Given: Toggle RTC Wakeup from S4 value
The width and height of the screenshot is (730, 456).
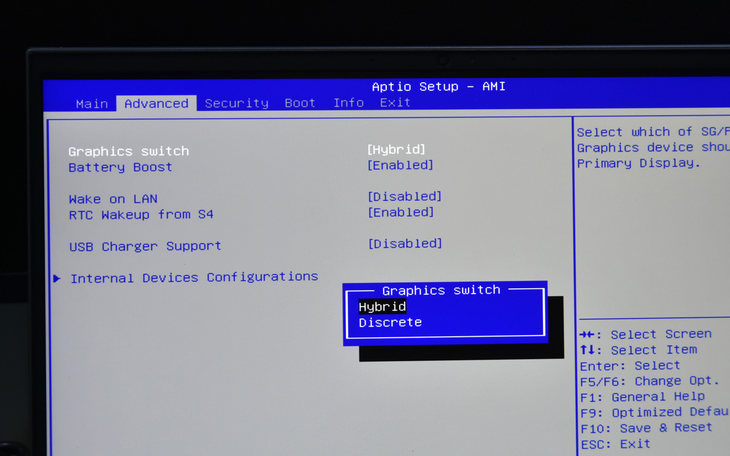Looking at the screenshot, I should tap(400, 212).
